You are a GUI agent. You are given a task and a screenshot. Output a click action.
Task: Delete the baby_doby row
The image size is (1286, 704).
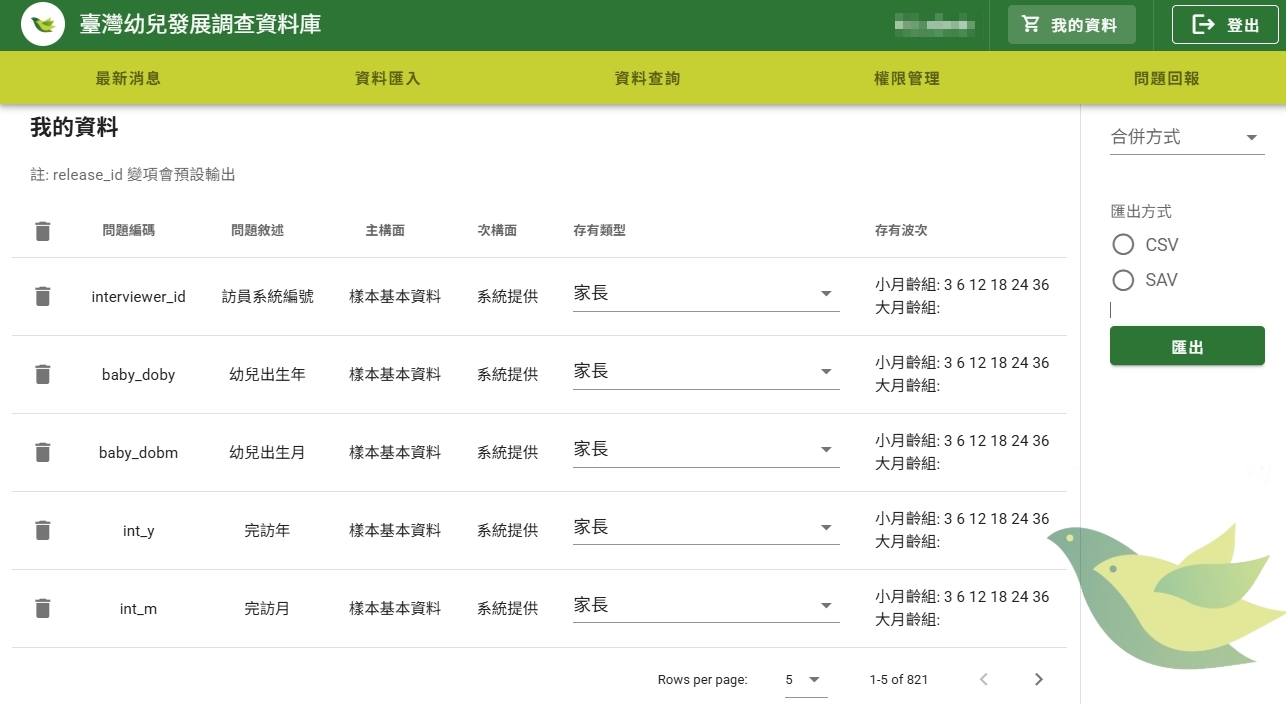coord(42,374)
